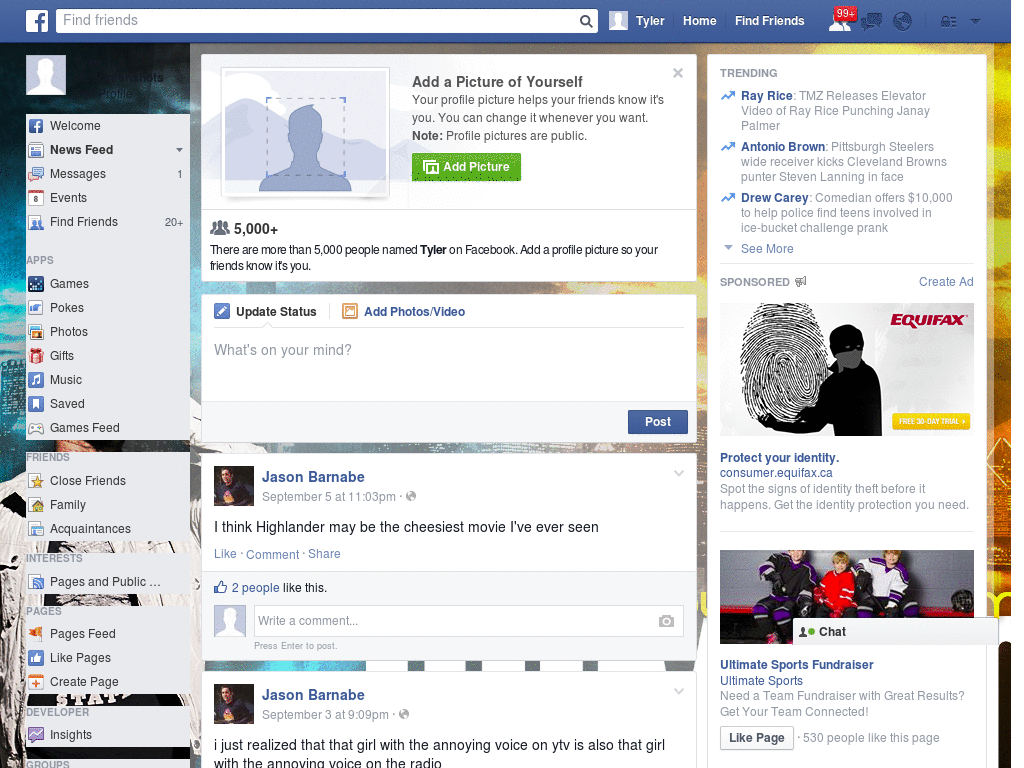Click Share on Highlander post
Viewport: 1024px width, 768px height.
click(324, 554)
